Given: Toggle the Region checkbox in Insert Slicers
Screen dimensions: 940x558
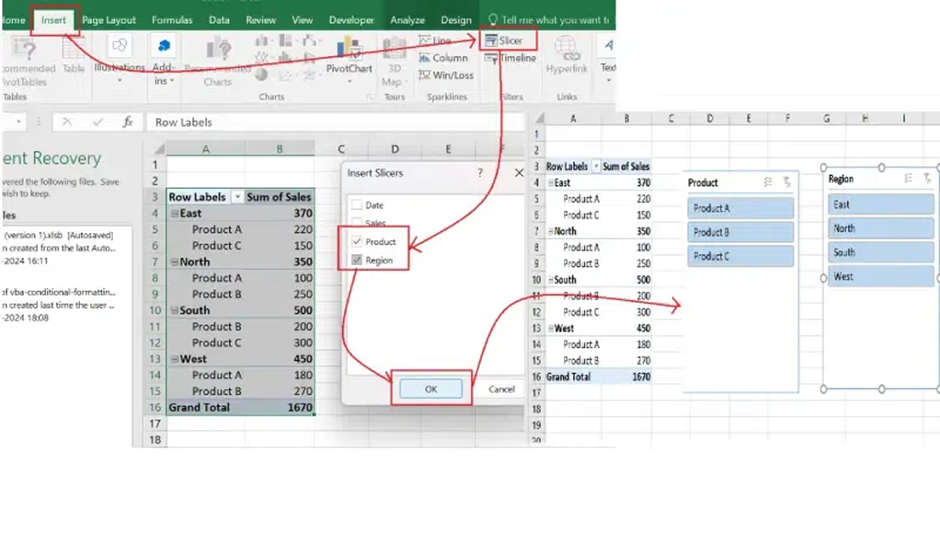Looking at the screenshot, I should (357, 260).
